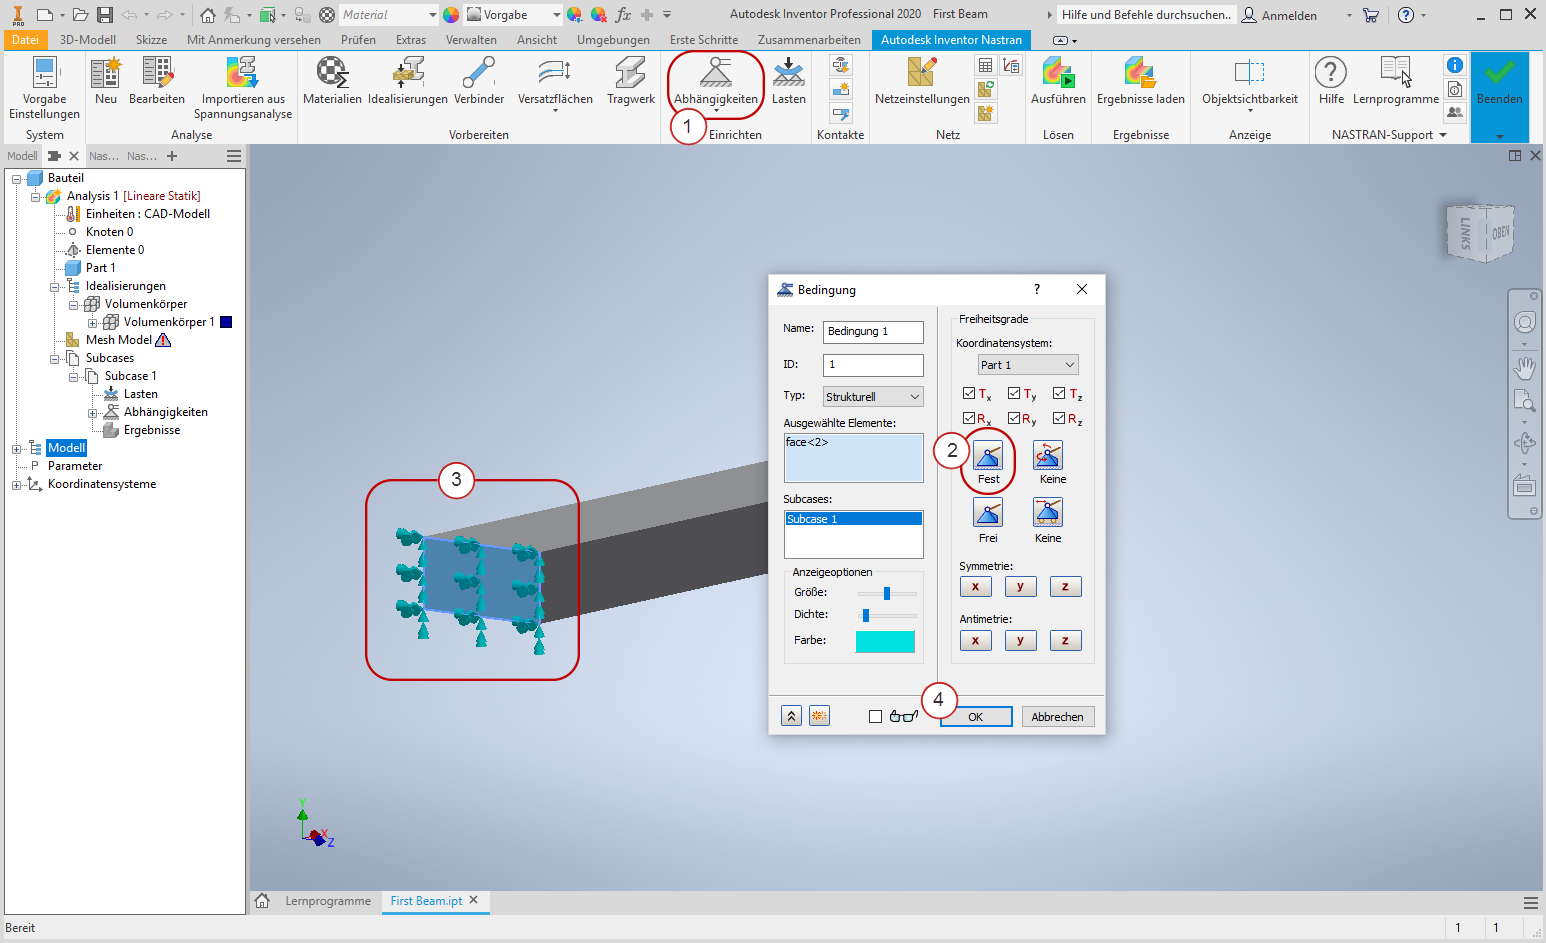Uncheck the Rz rotation checkbox
Screen dimensions: 1546x943
coord(1059,418)
